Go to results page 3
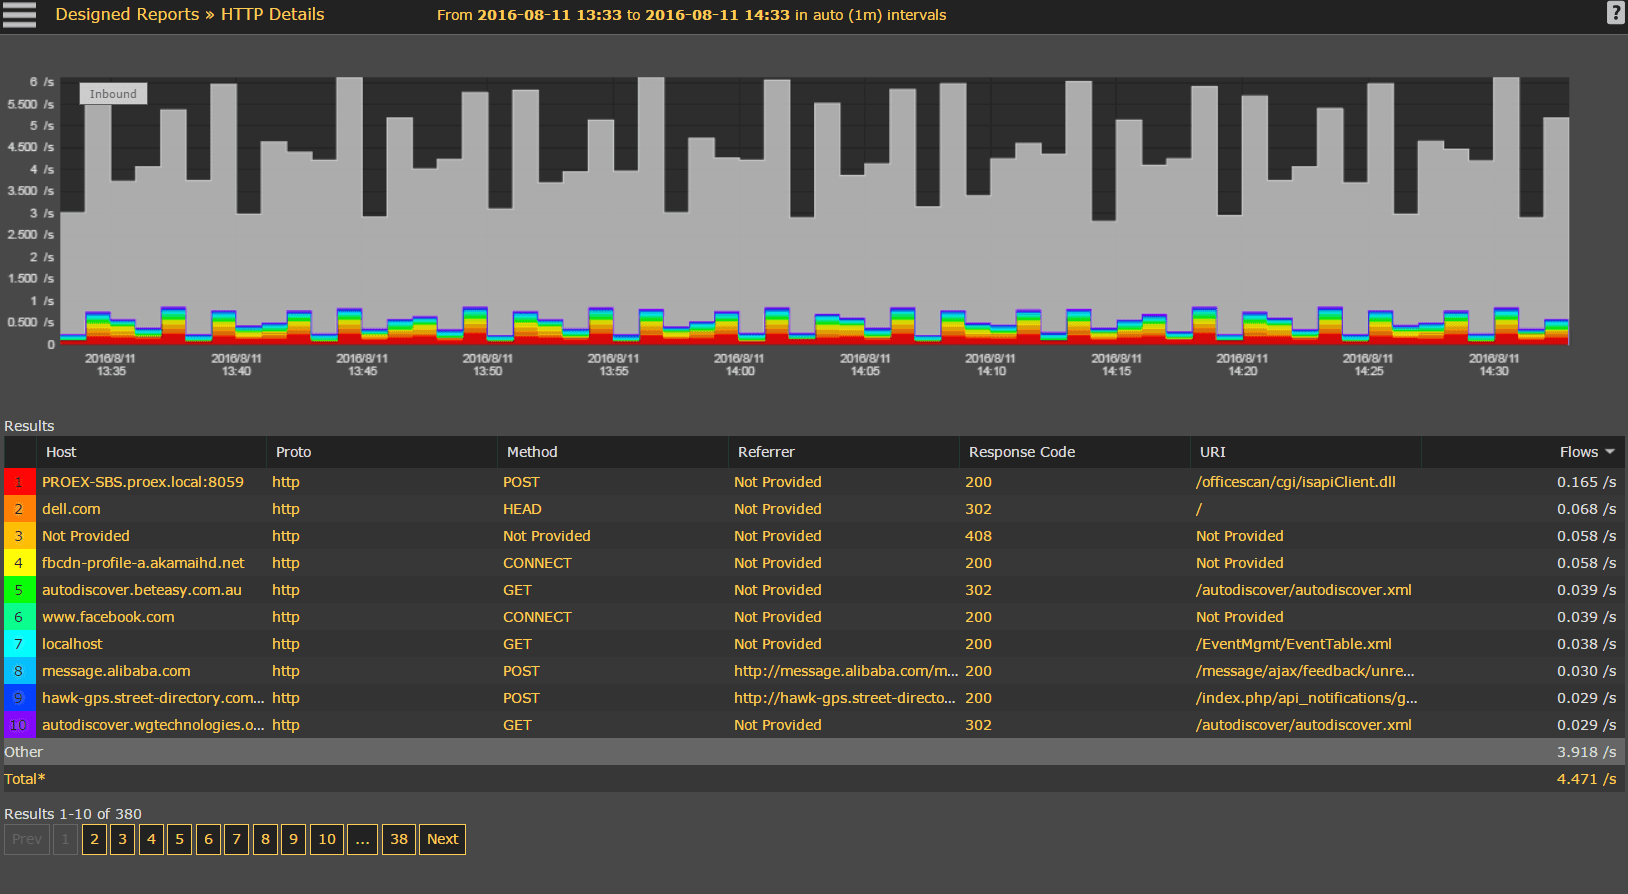Image resolution: width=1628 pixels, height=894 pixels. tap(122, 839)
